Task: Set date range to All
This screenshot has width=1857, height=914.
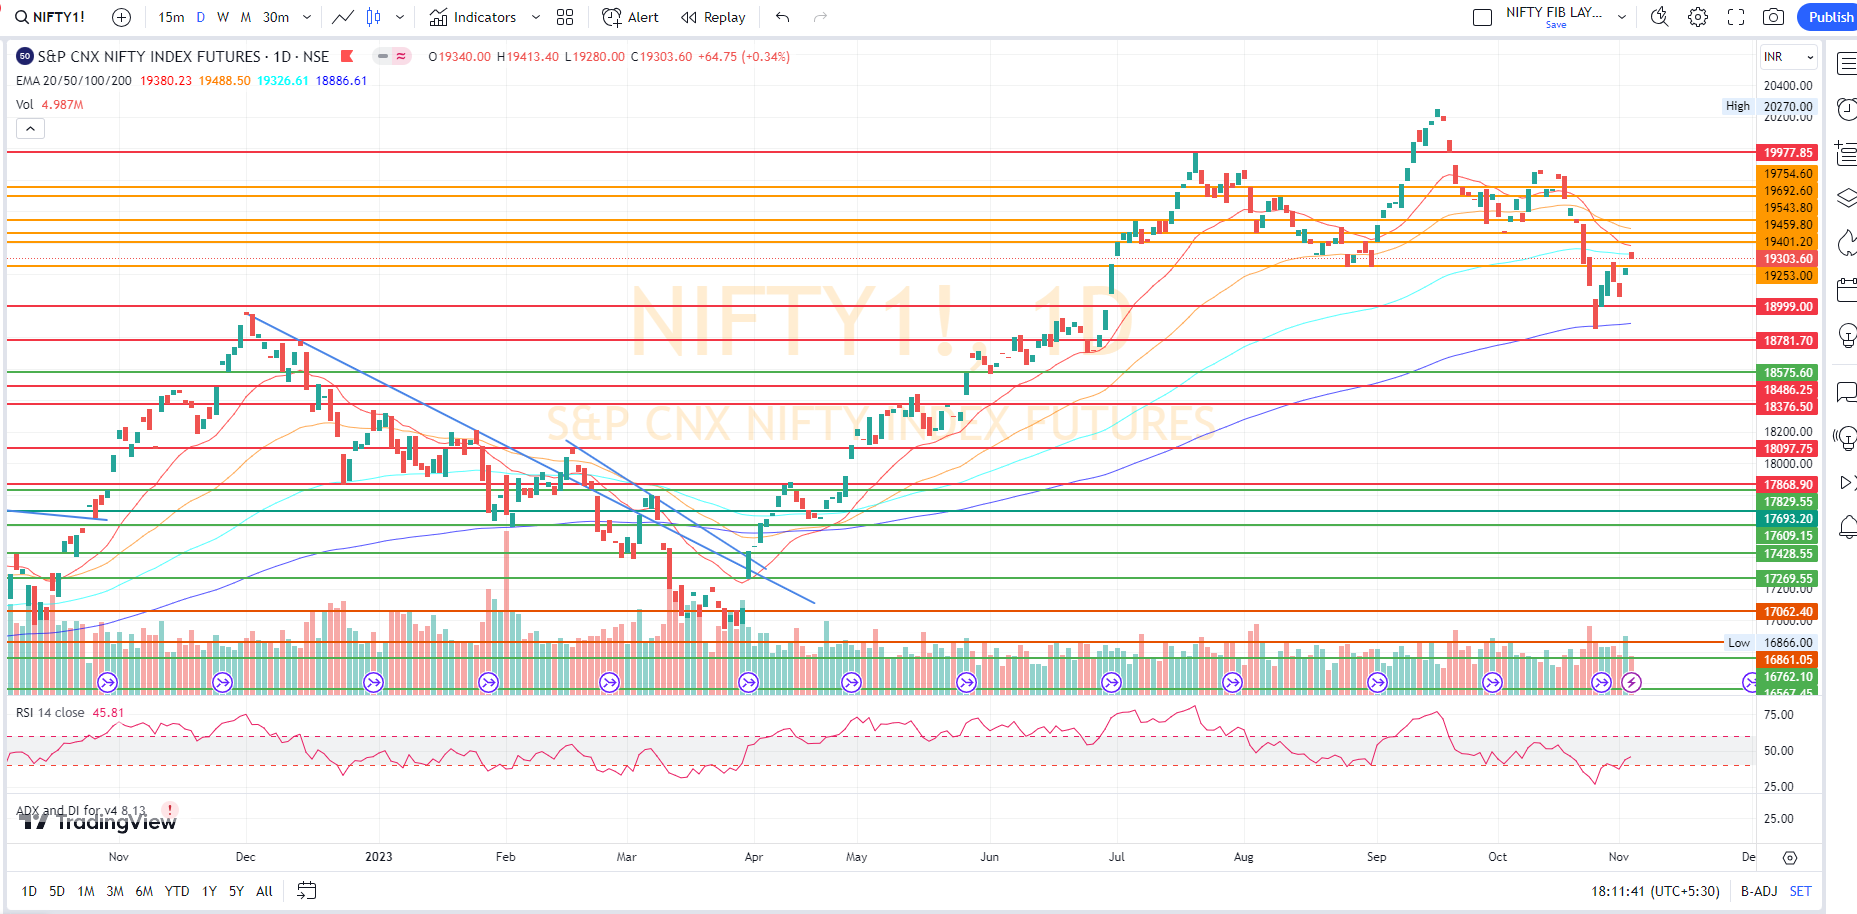Action: (264, 891)
